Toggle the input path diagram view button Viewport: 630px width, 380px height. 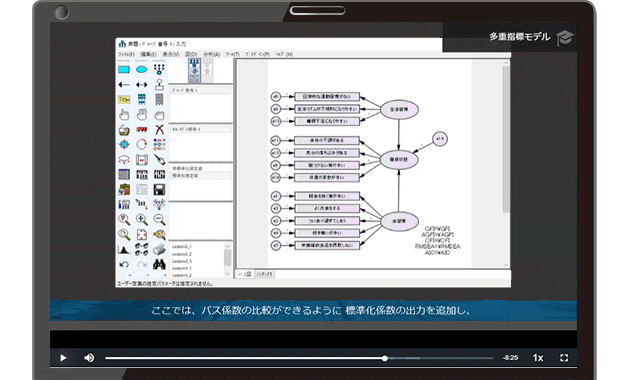[x=194, y=70]
